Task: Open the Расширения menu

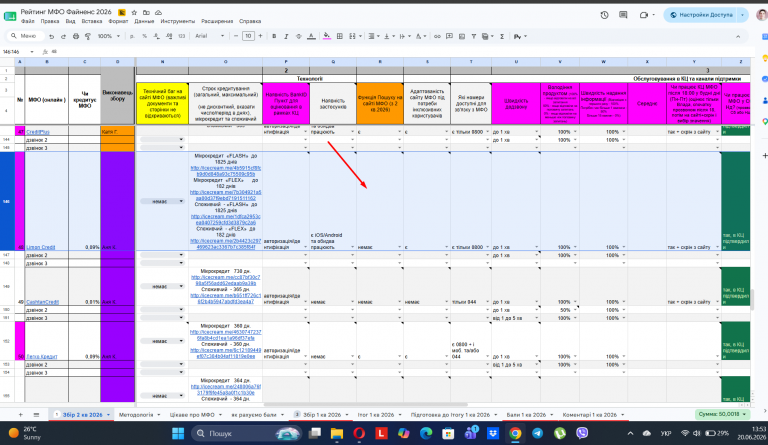Action: [x=217, y=22]
